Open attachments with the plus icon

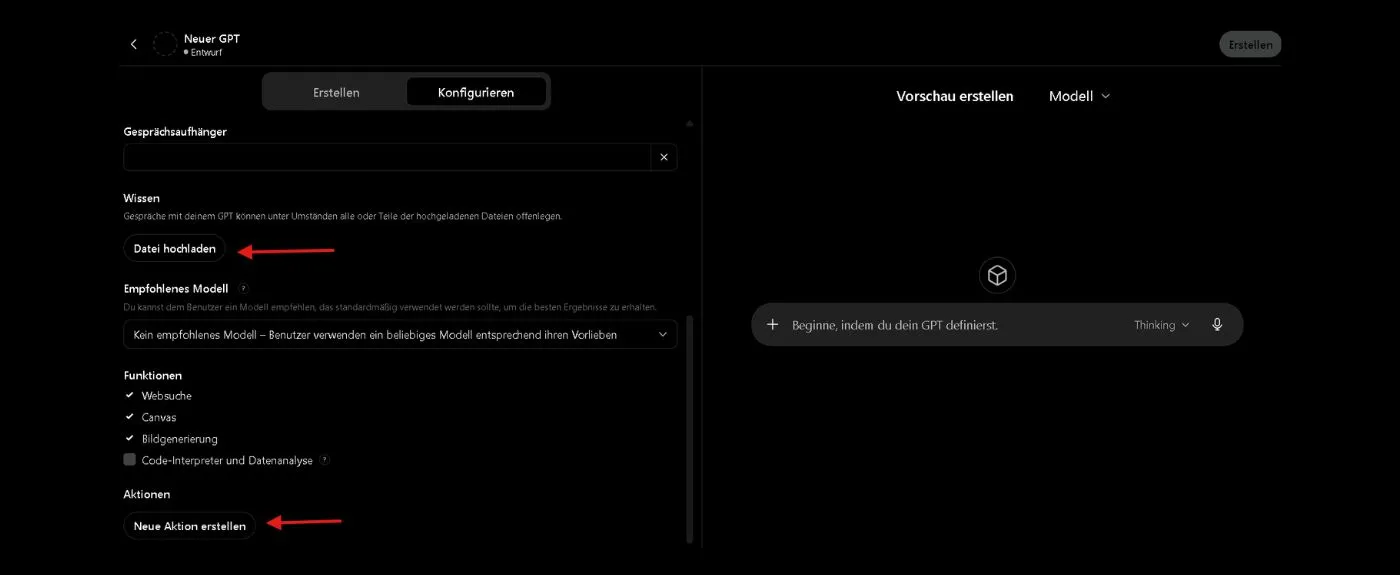pyautogui.click(x=772, y=325)
